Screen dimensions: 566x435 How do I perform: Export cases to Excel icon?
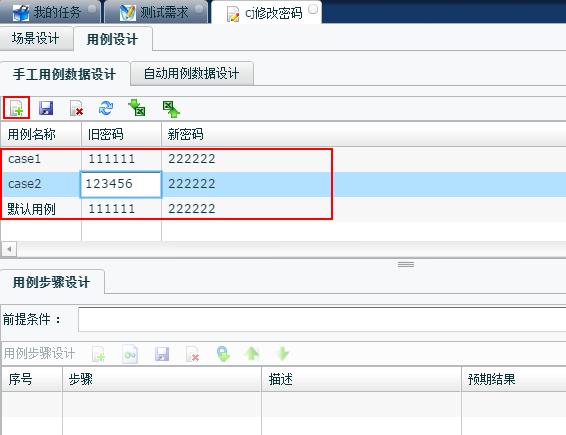coord(171,109)
